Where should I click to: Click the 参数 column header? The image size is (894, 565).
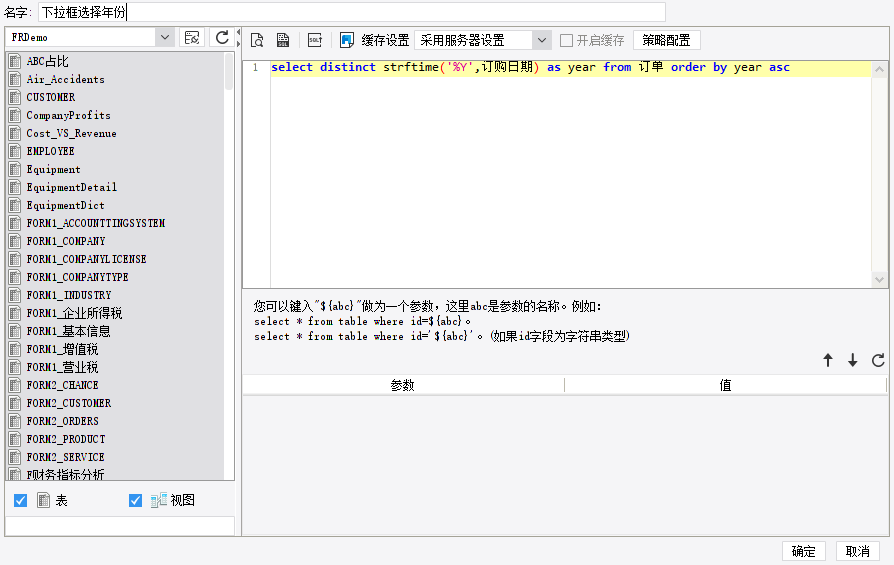[403, 385]
